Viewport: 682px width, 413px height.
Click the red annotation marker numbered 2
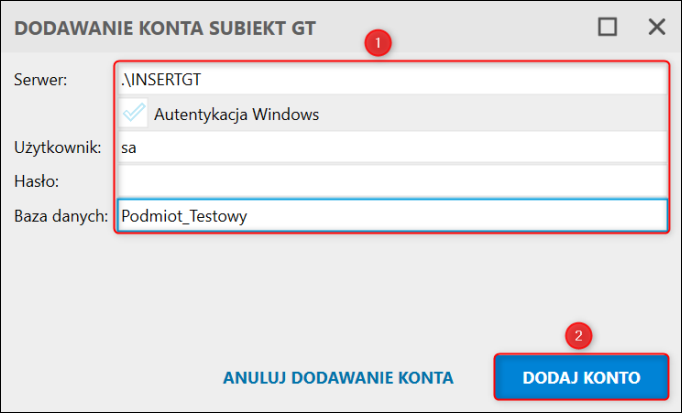point(578,336)
